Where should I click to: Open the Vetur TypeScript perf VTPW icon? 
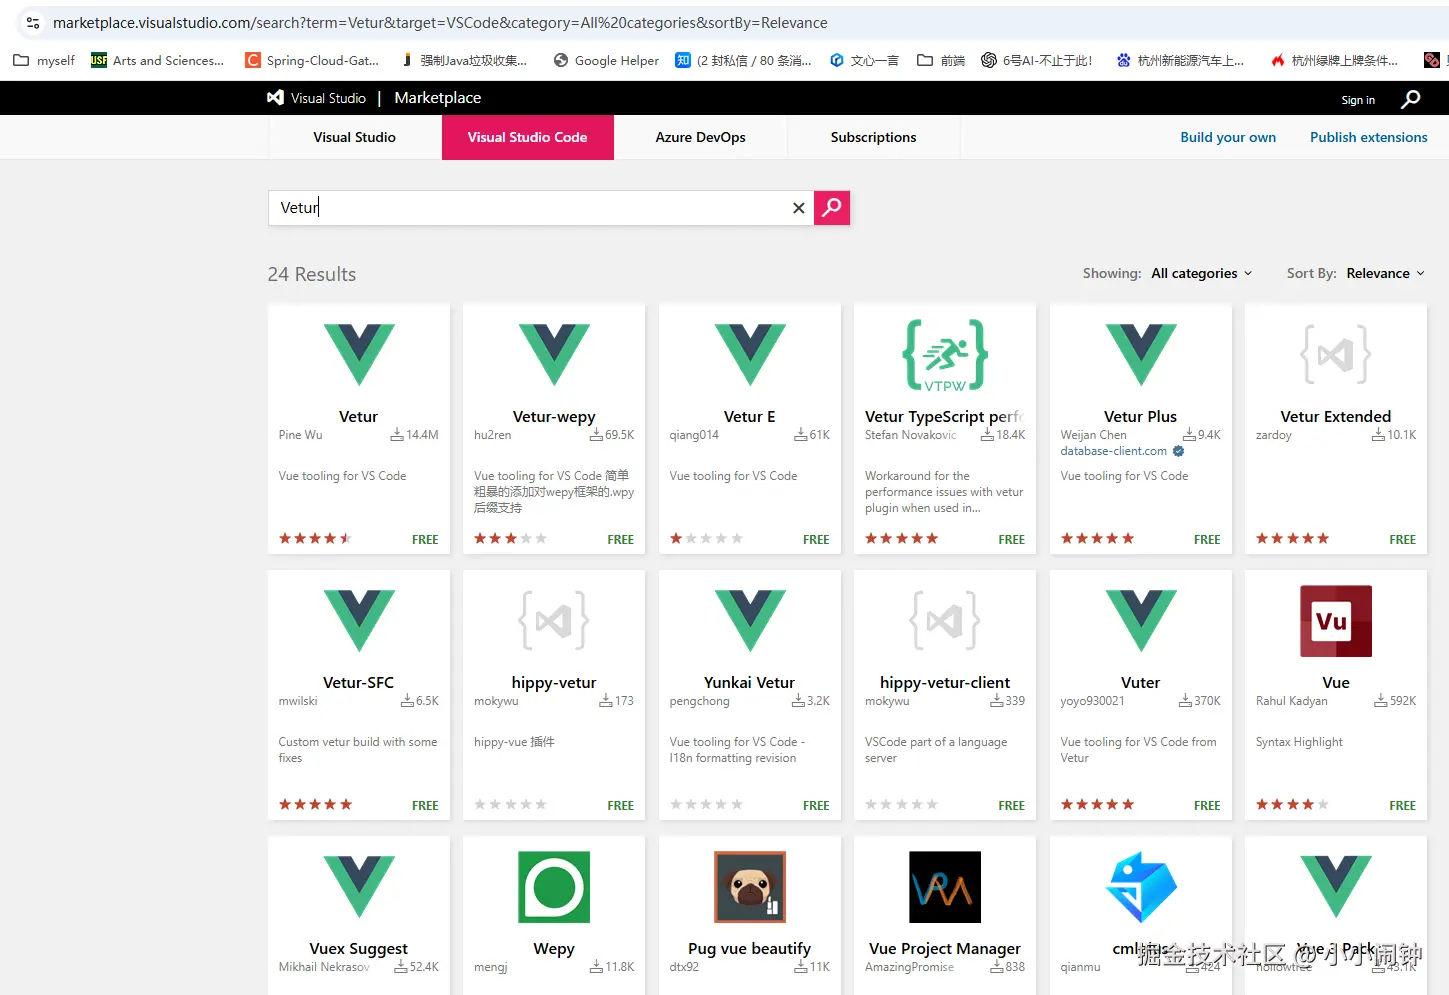pyautogui.click(x=945, y=355)
